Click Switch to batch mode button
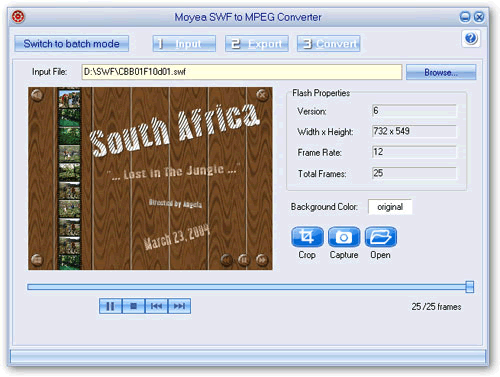 click(x=71, y=44)
